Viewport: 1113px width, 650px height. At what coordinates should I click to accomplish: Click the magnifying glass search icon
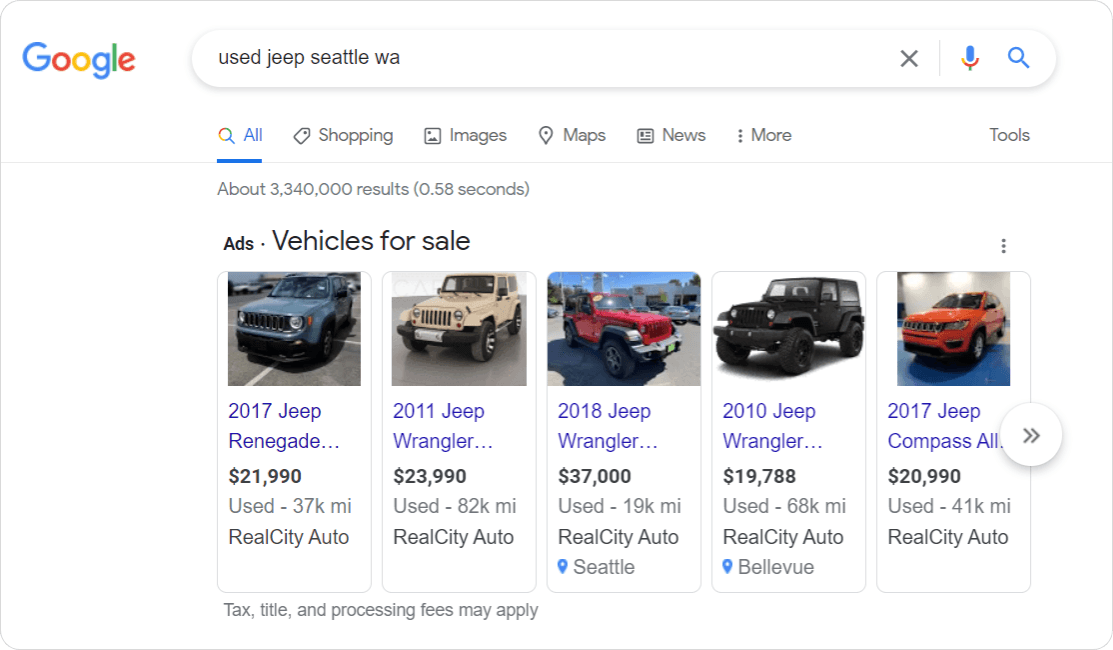[1018, 58]
